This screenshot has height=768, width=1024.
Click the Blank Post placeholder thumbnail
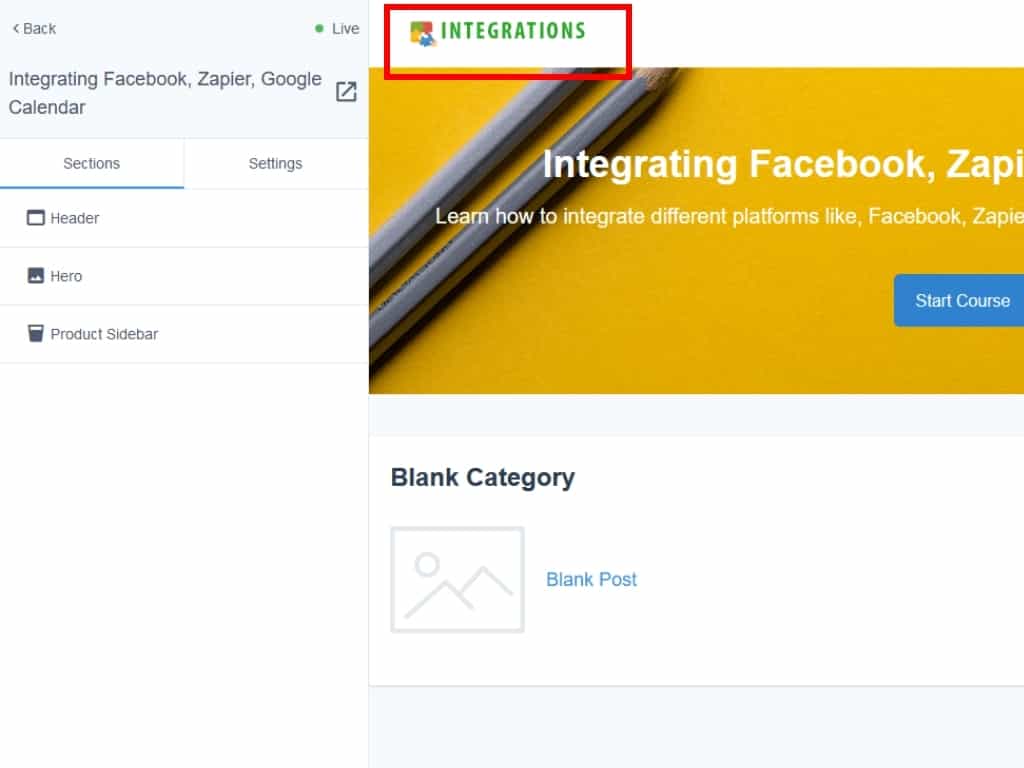[x=457, y=579]
